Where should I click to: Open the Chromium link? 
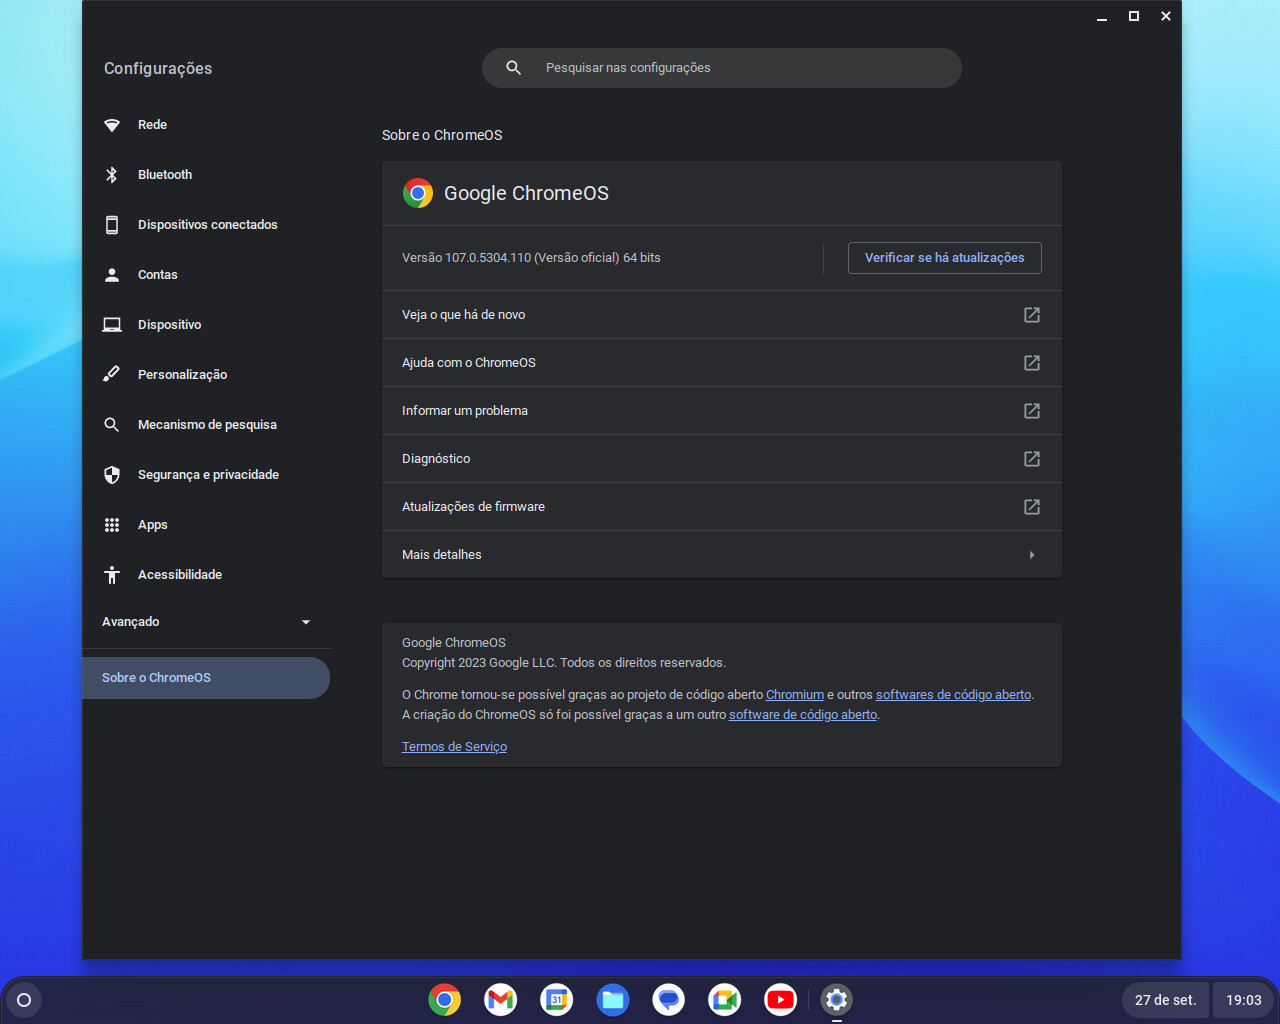(x=795, y=695)
